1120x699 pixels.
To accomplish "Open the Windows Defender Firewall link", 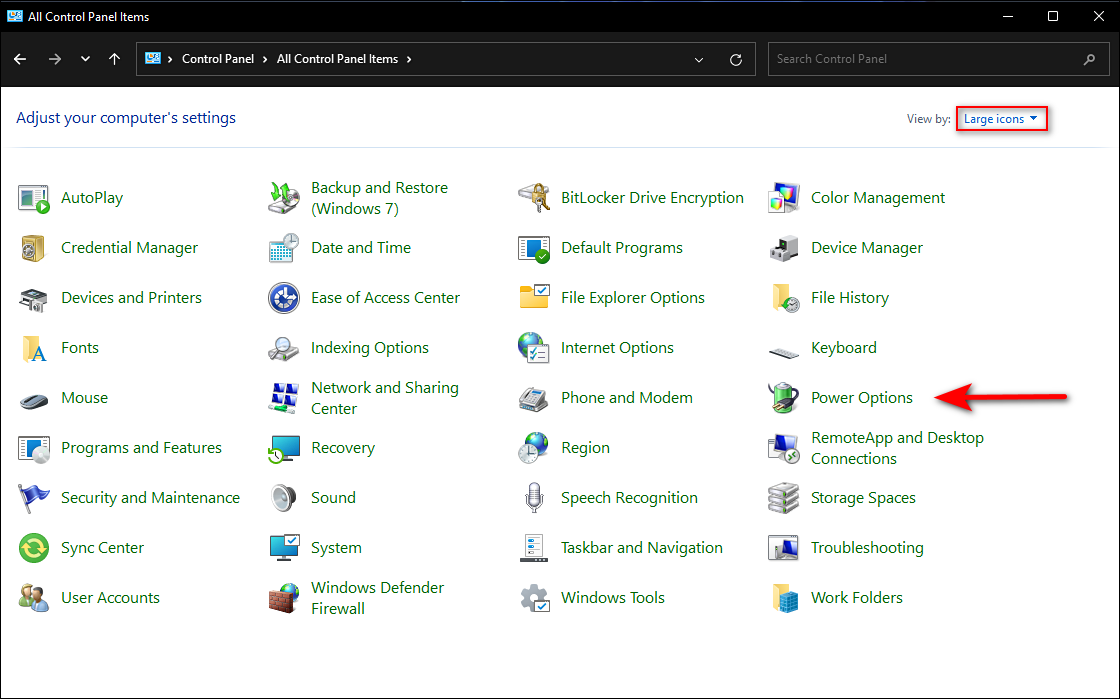I will point(377,598).
